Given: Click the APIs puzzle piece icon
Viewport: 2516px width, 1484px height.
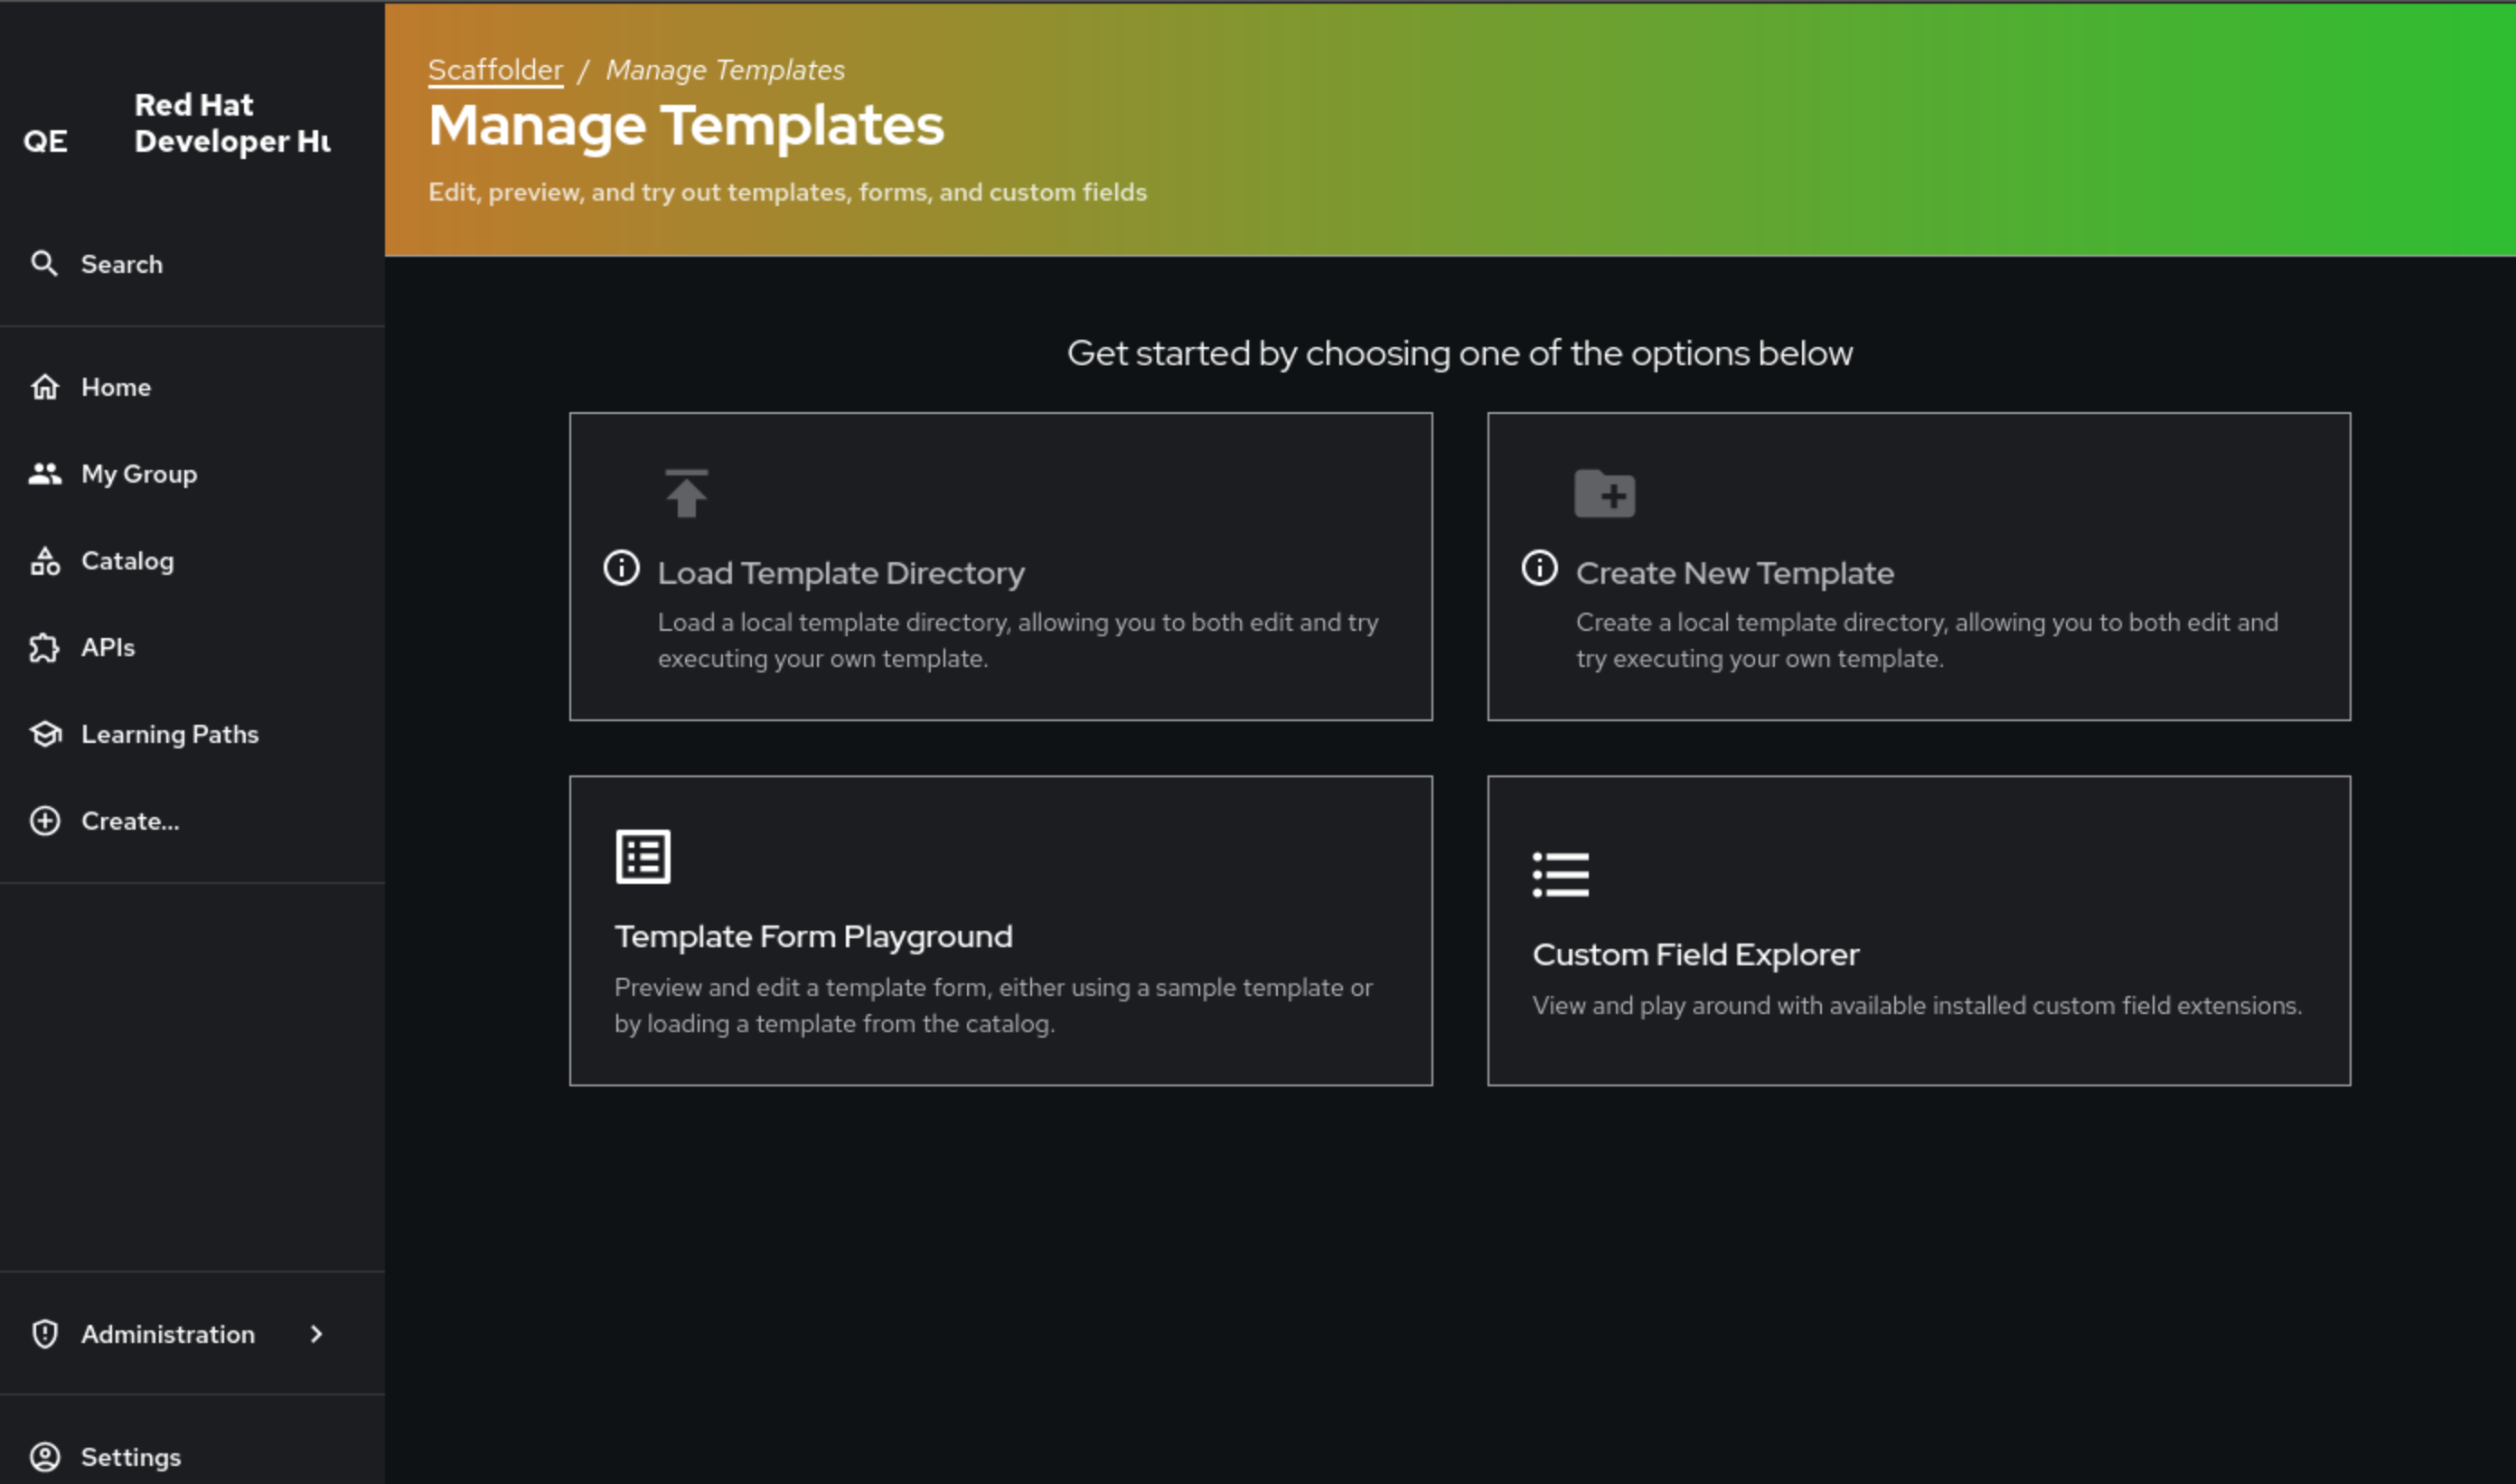Looking at the screenshot, I should tap(45, 648).
